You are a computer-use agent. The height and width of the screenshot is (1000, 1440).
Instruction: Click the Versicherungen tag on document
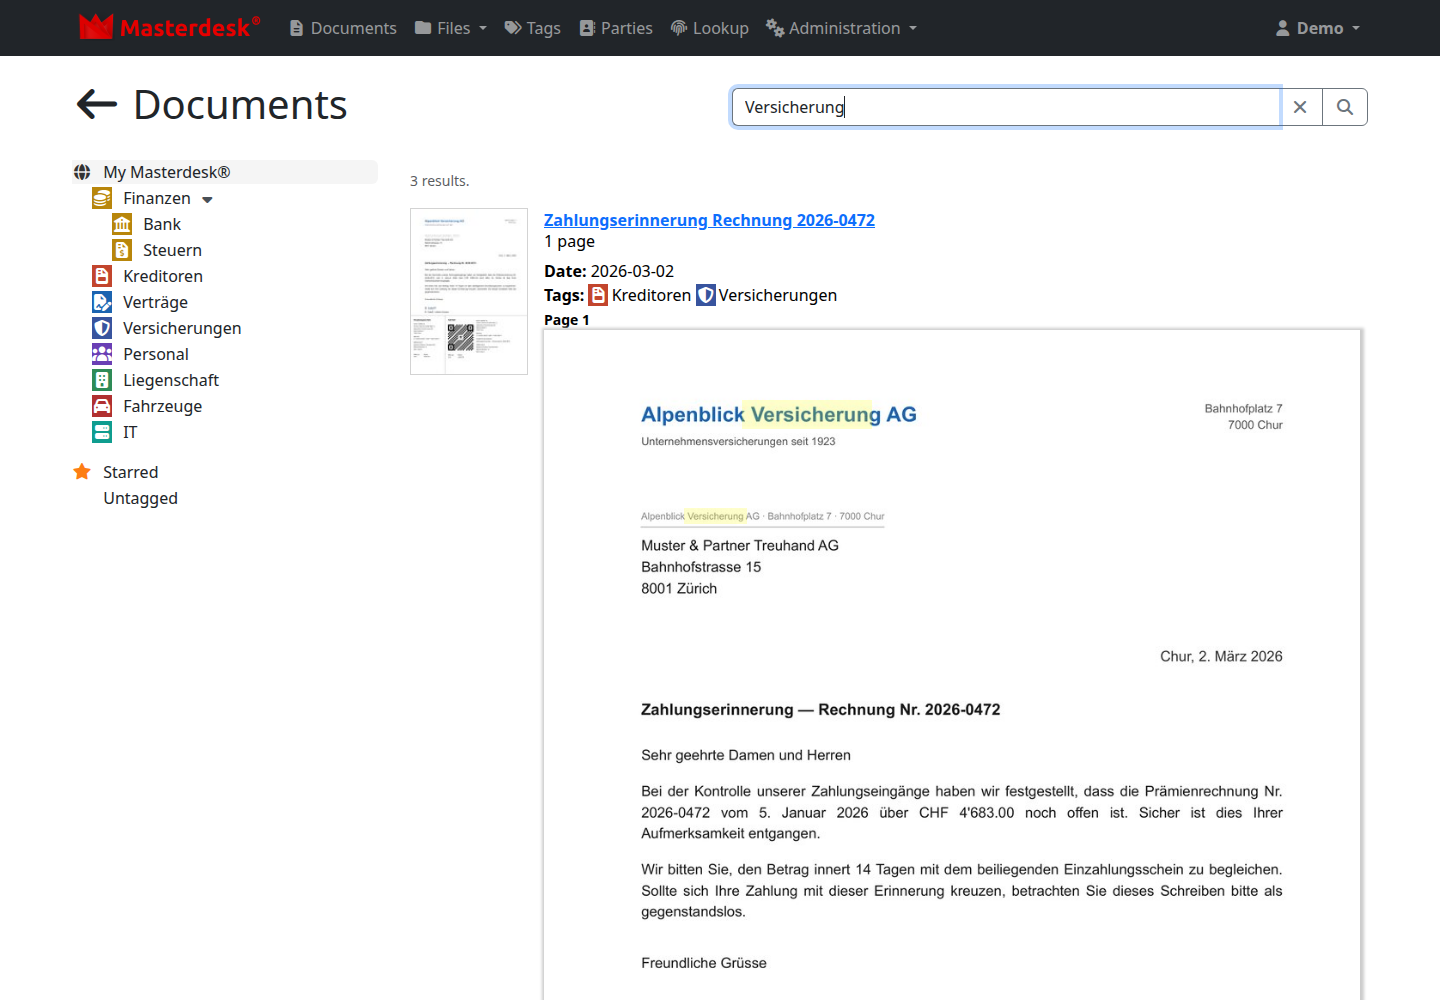(x=767, y=295)
